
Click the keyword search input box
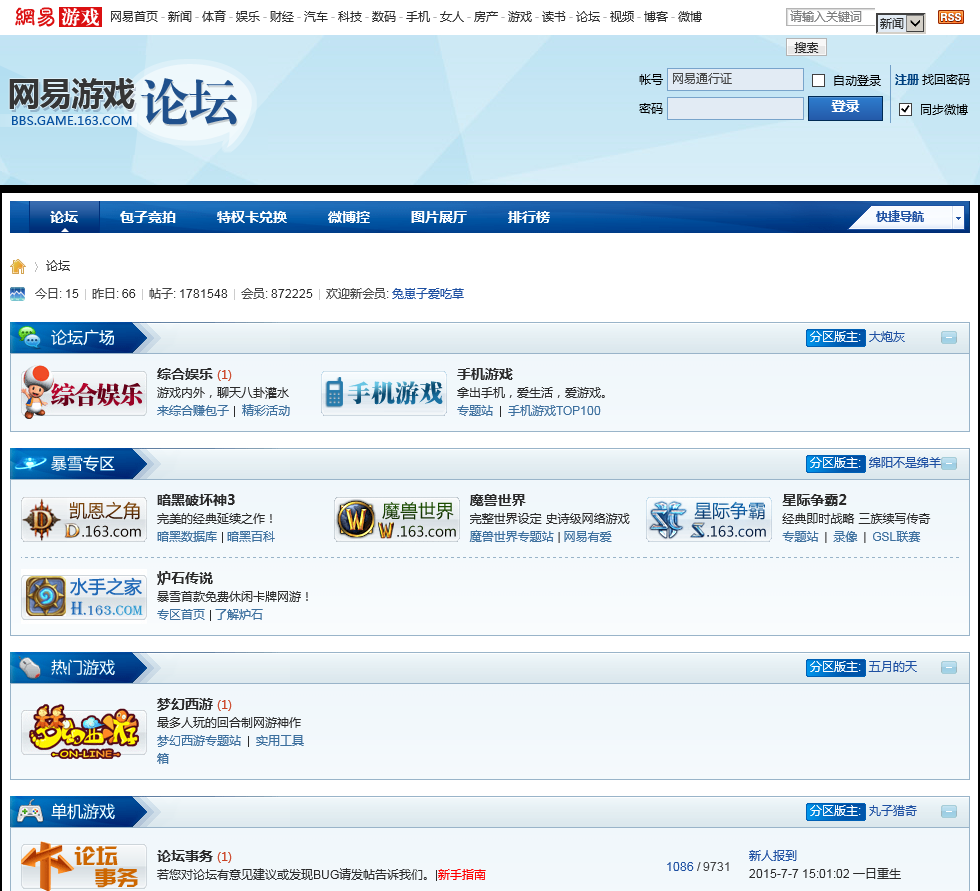click(830, 17)
